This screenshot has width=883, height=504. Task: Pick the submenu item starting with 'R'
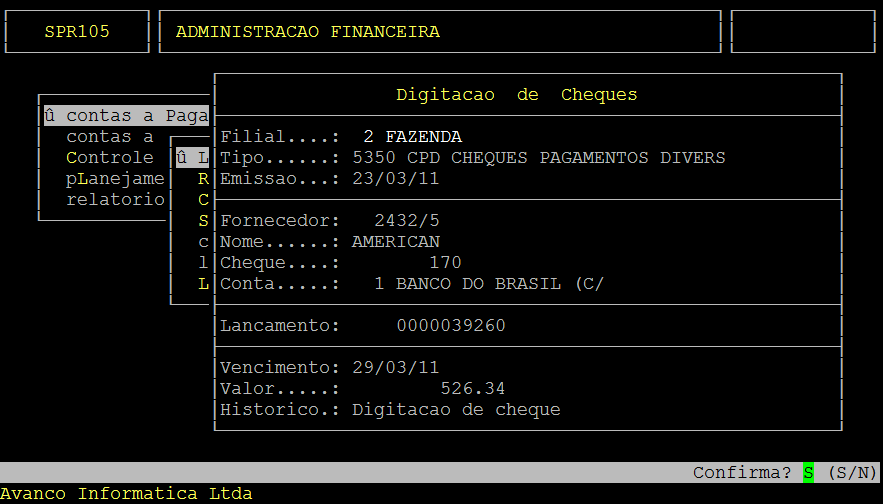pyautogui.click(x=203, y=179)
